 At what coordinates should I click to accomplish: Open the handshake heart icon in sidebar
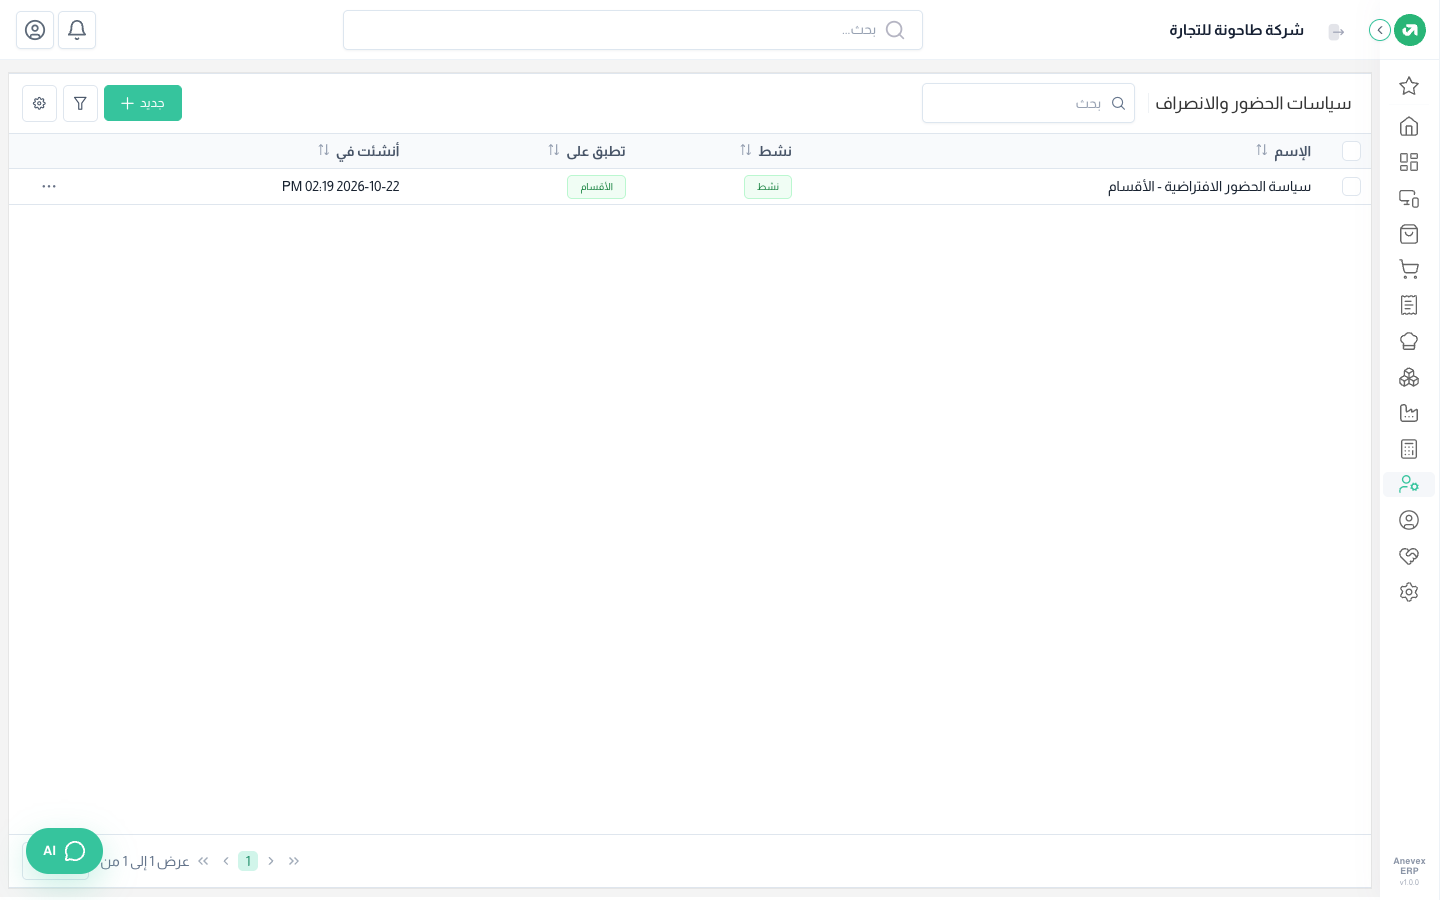click(x=1409, y=556)
